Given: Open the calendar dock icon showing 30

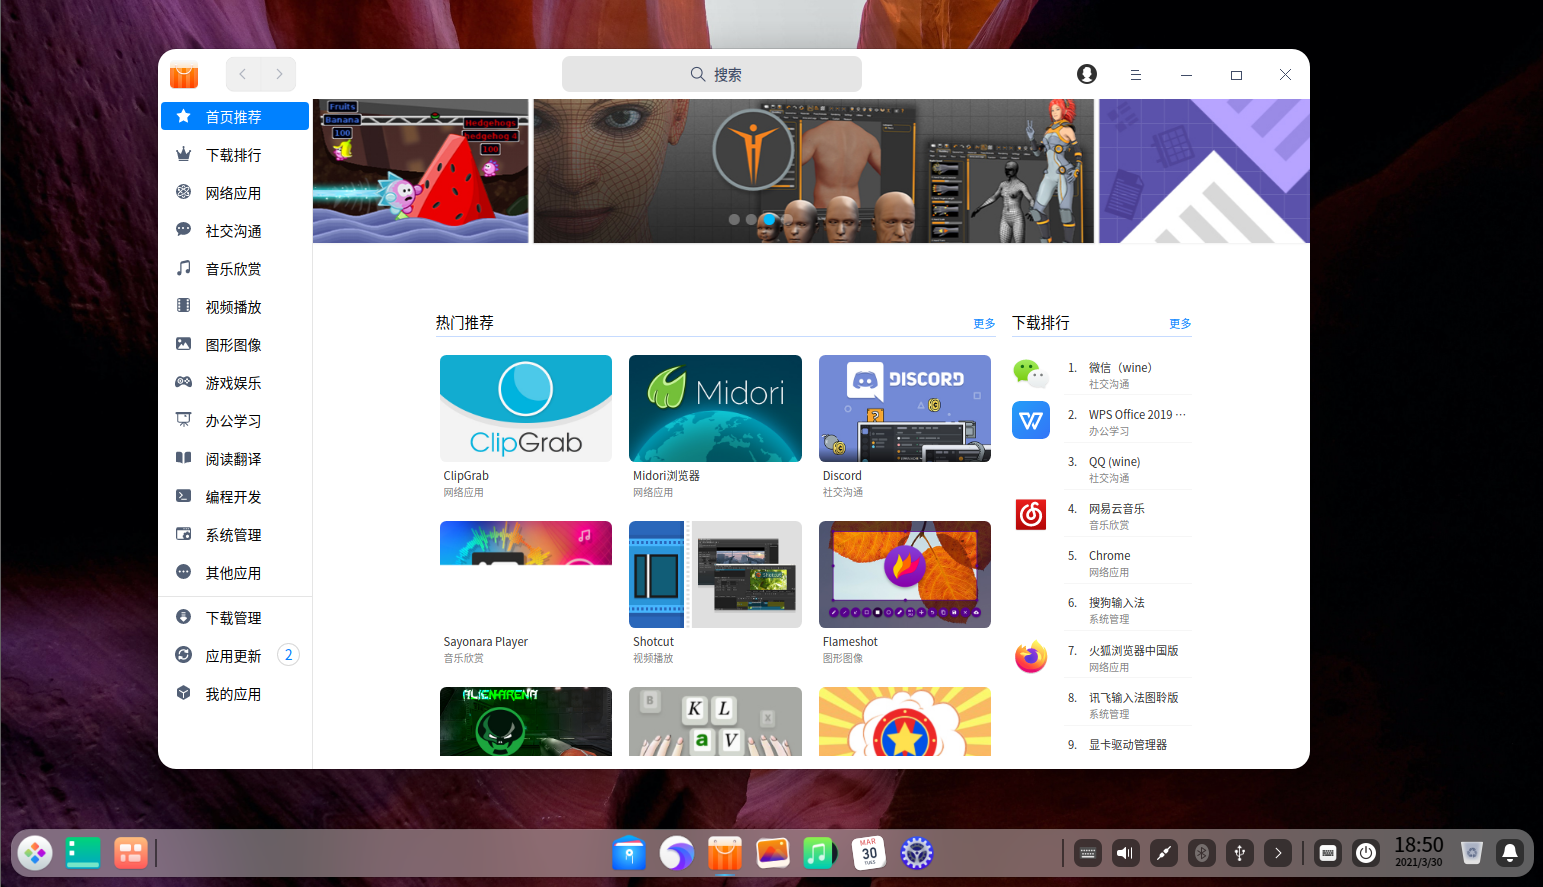Looking at the screenshot, I should (x=869, y=853).
